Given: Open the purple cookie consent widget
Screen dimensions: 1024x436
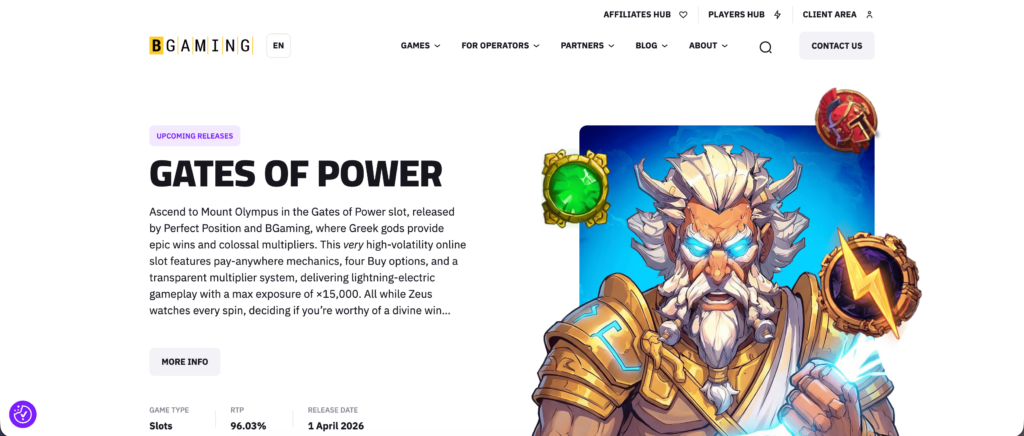Looking at the screenshot, I should [x=23, y=414].
